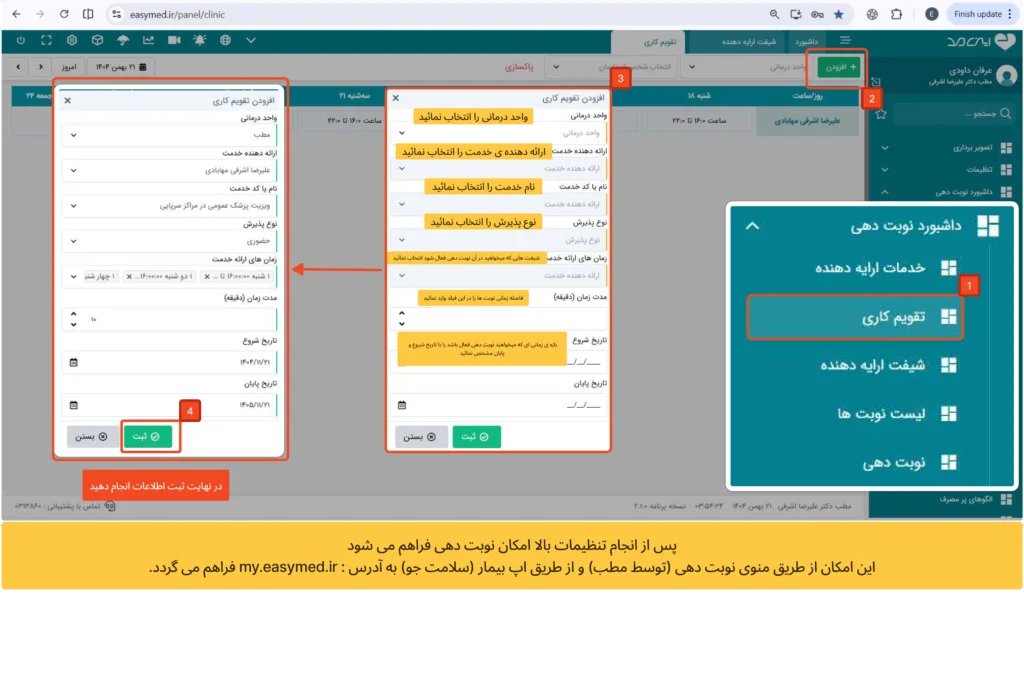Click the جستجو search field in the sidebar
The height and width of the screenshot is (692, 1024).
(953, 114)
